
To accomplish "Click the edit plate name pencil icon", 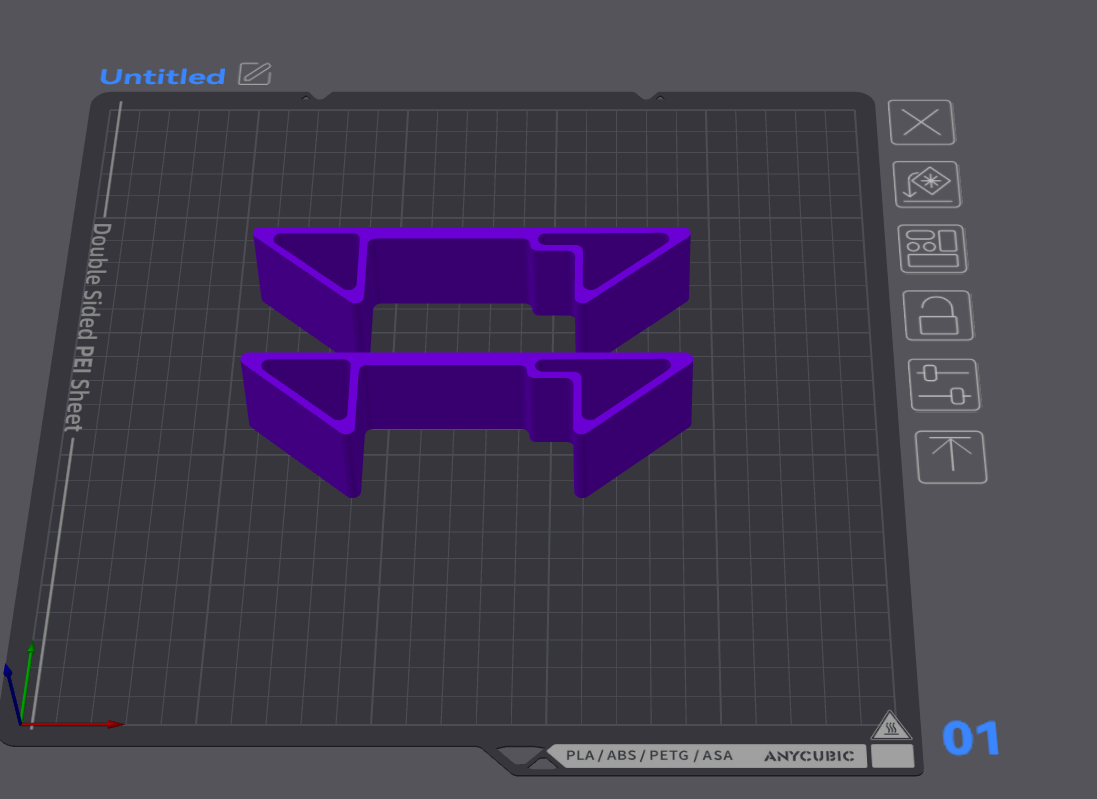I will pos(255,73).
